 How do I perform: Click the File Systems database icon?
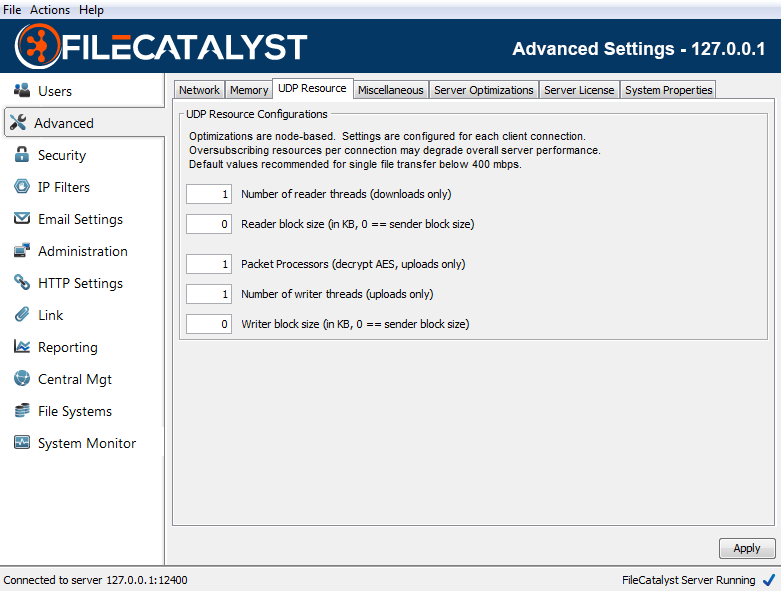pos(22,410)
